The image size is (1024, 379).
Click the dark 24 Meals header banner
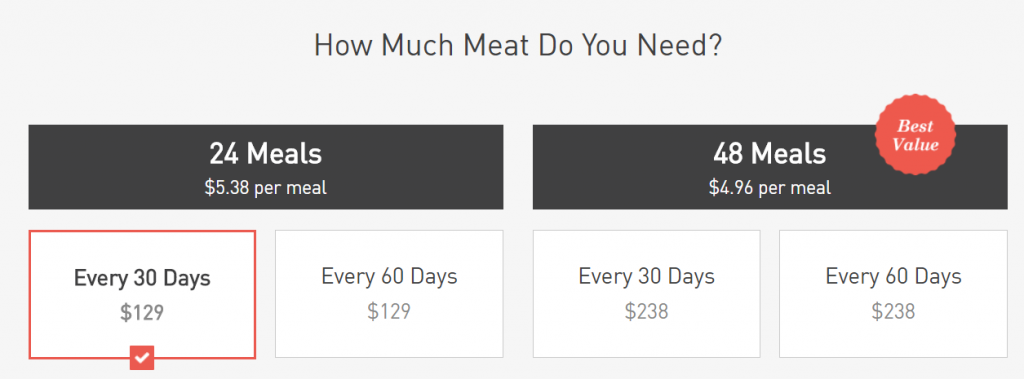pos(265,167)
